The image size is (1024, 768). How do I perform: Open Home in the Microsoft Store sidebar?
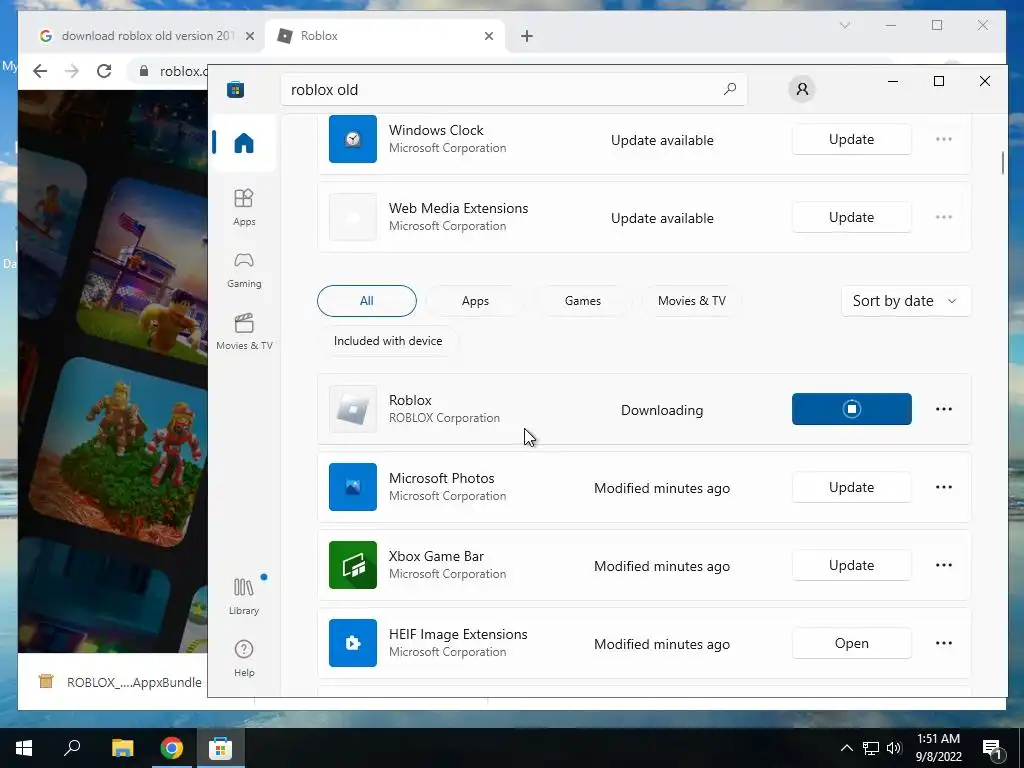pos(244,142)
